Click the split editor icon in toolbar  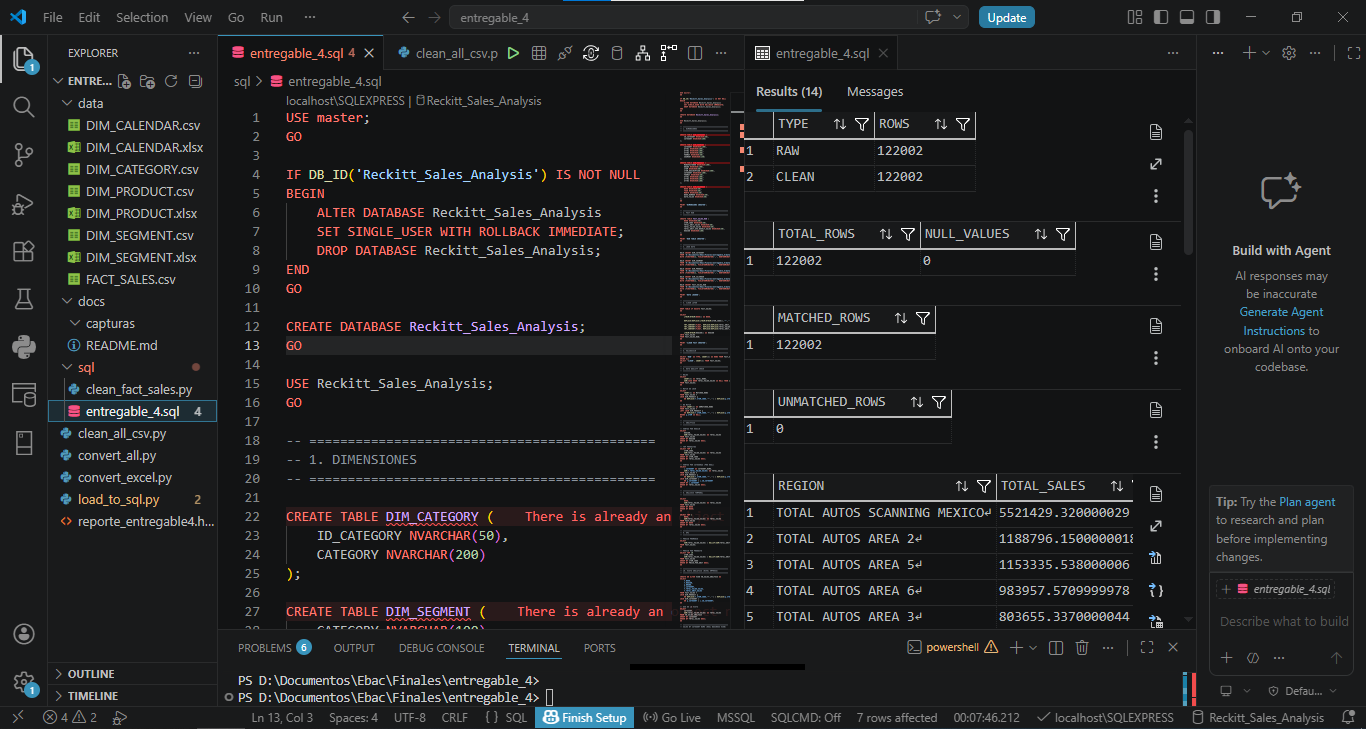(x=695, y=53)
